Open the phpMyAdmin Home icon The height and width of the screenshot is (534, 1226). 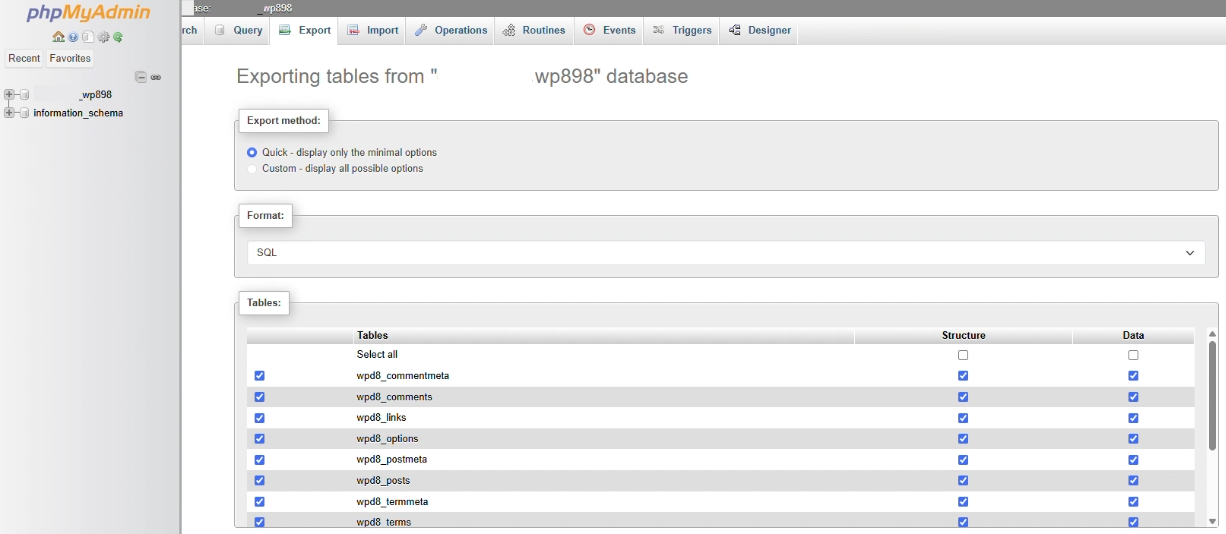click(x=58, y=37)
